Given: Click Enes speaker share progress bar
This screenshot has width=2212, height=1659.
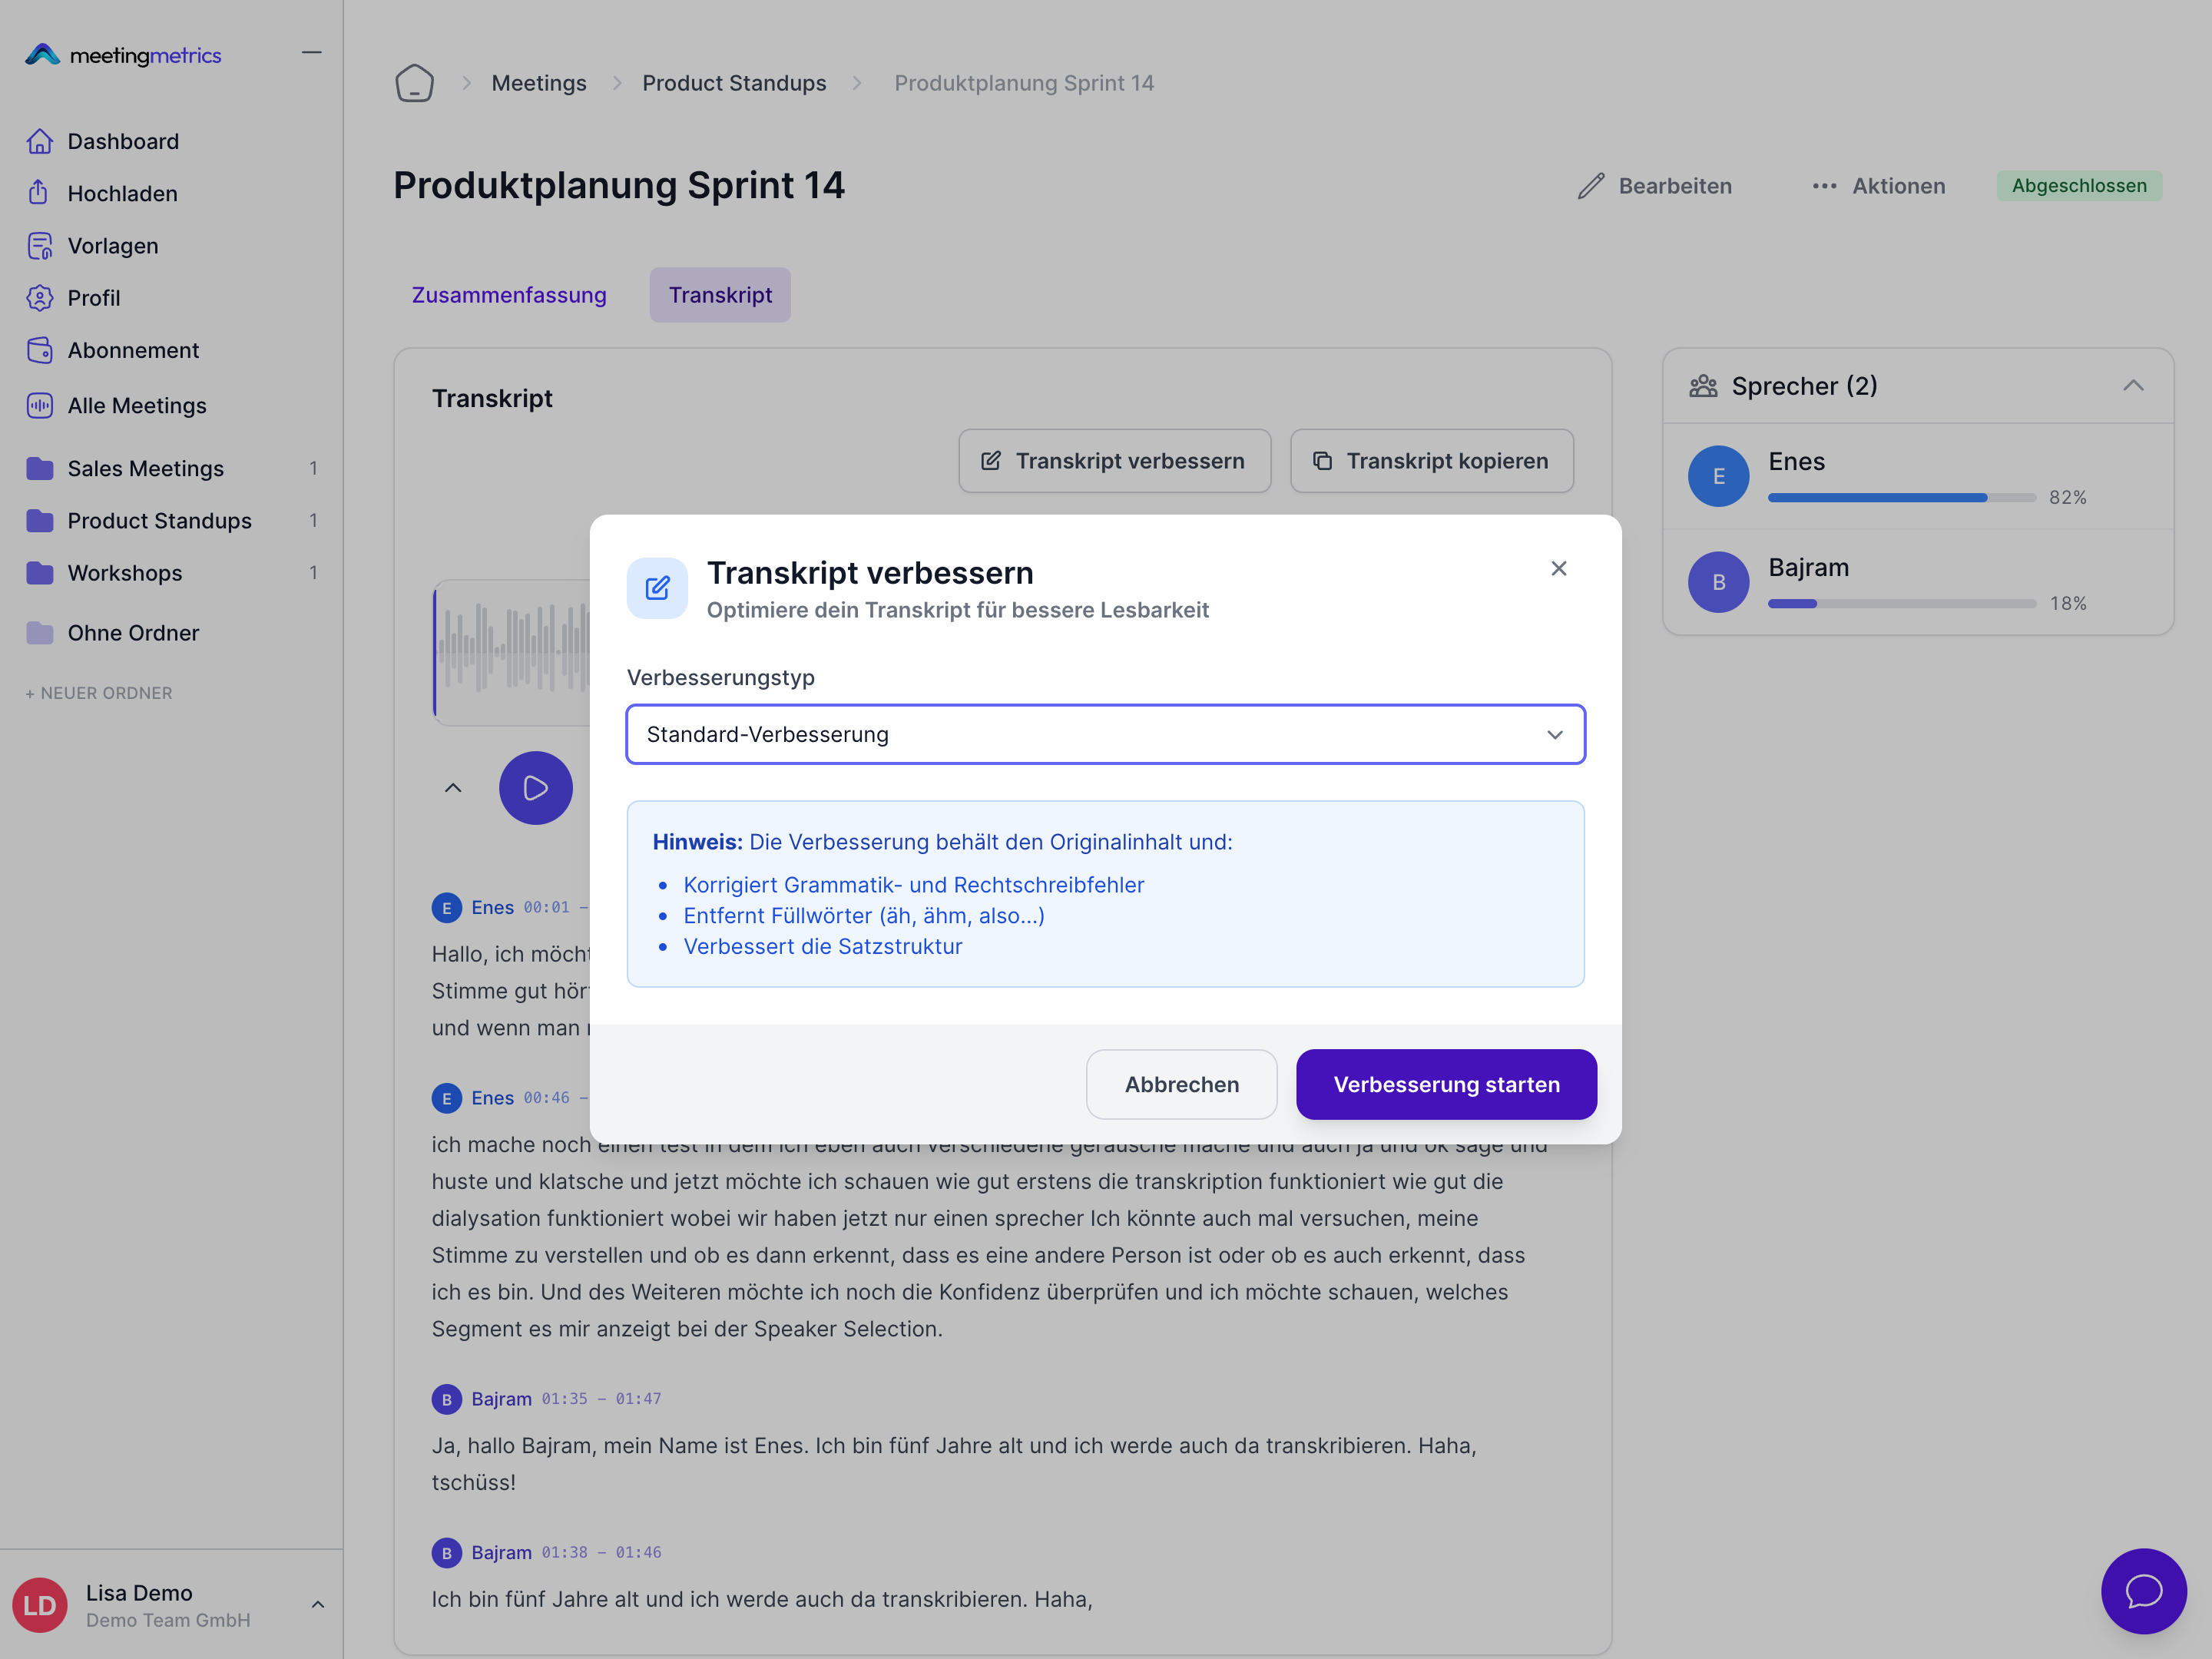Looking at the screenshot, I should (x=1900, y=497).
